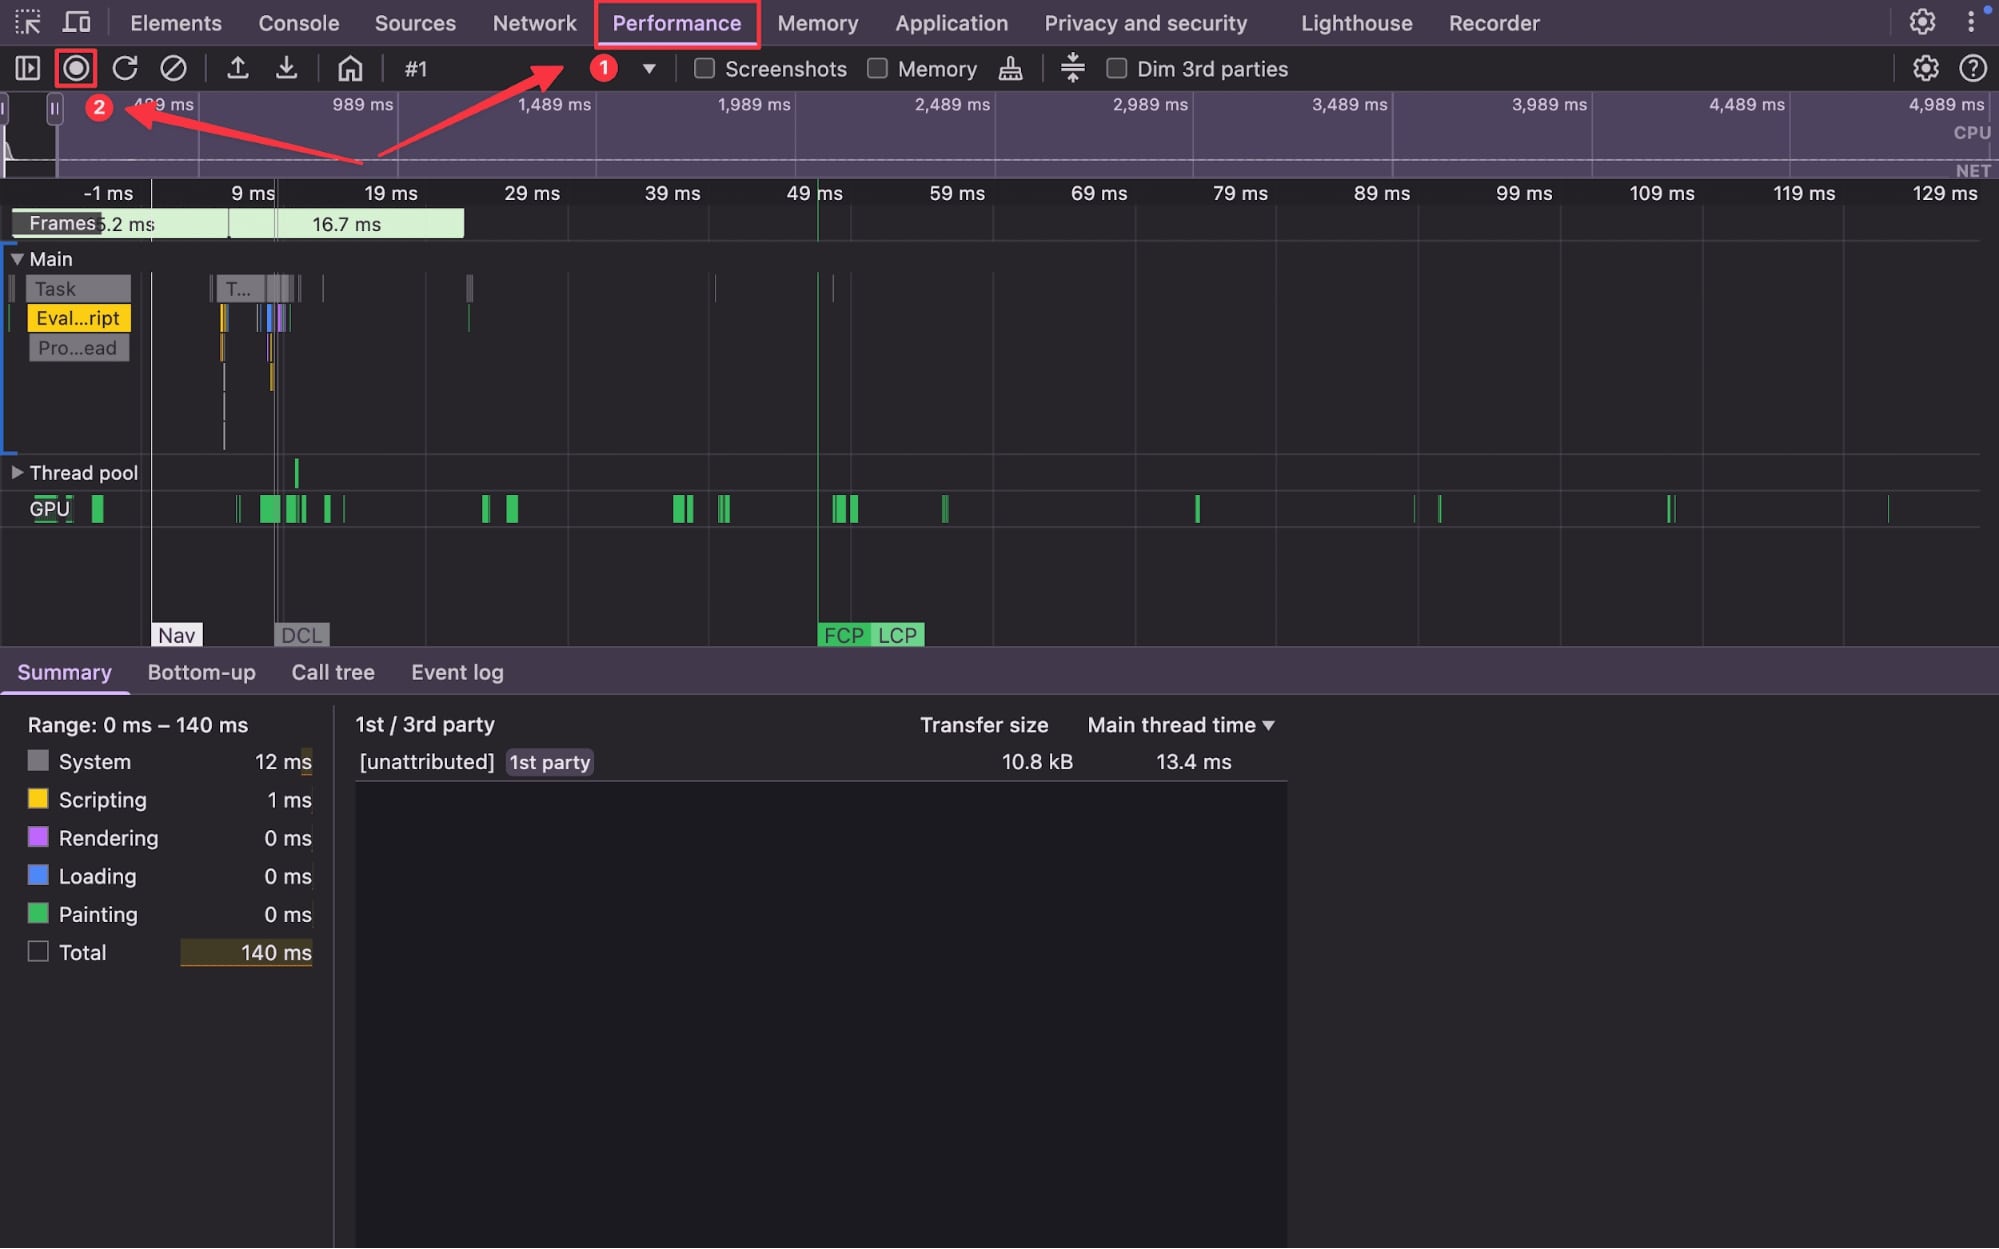Viewport: 1999px width, 1249px height.
Task: Click the download icon to save the profile
Action: click(x=287, y=68)
